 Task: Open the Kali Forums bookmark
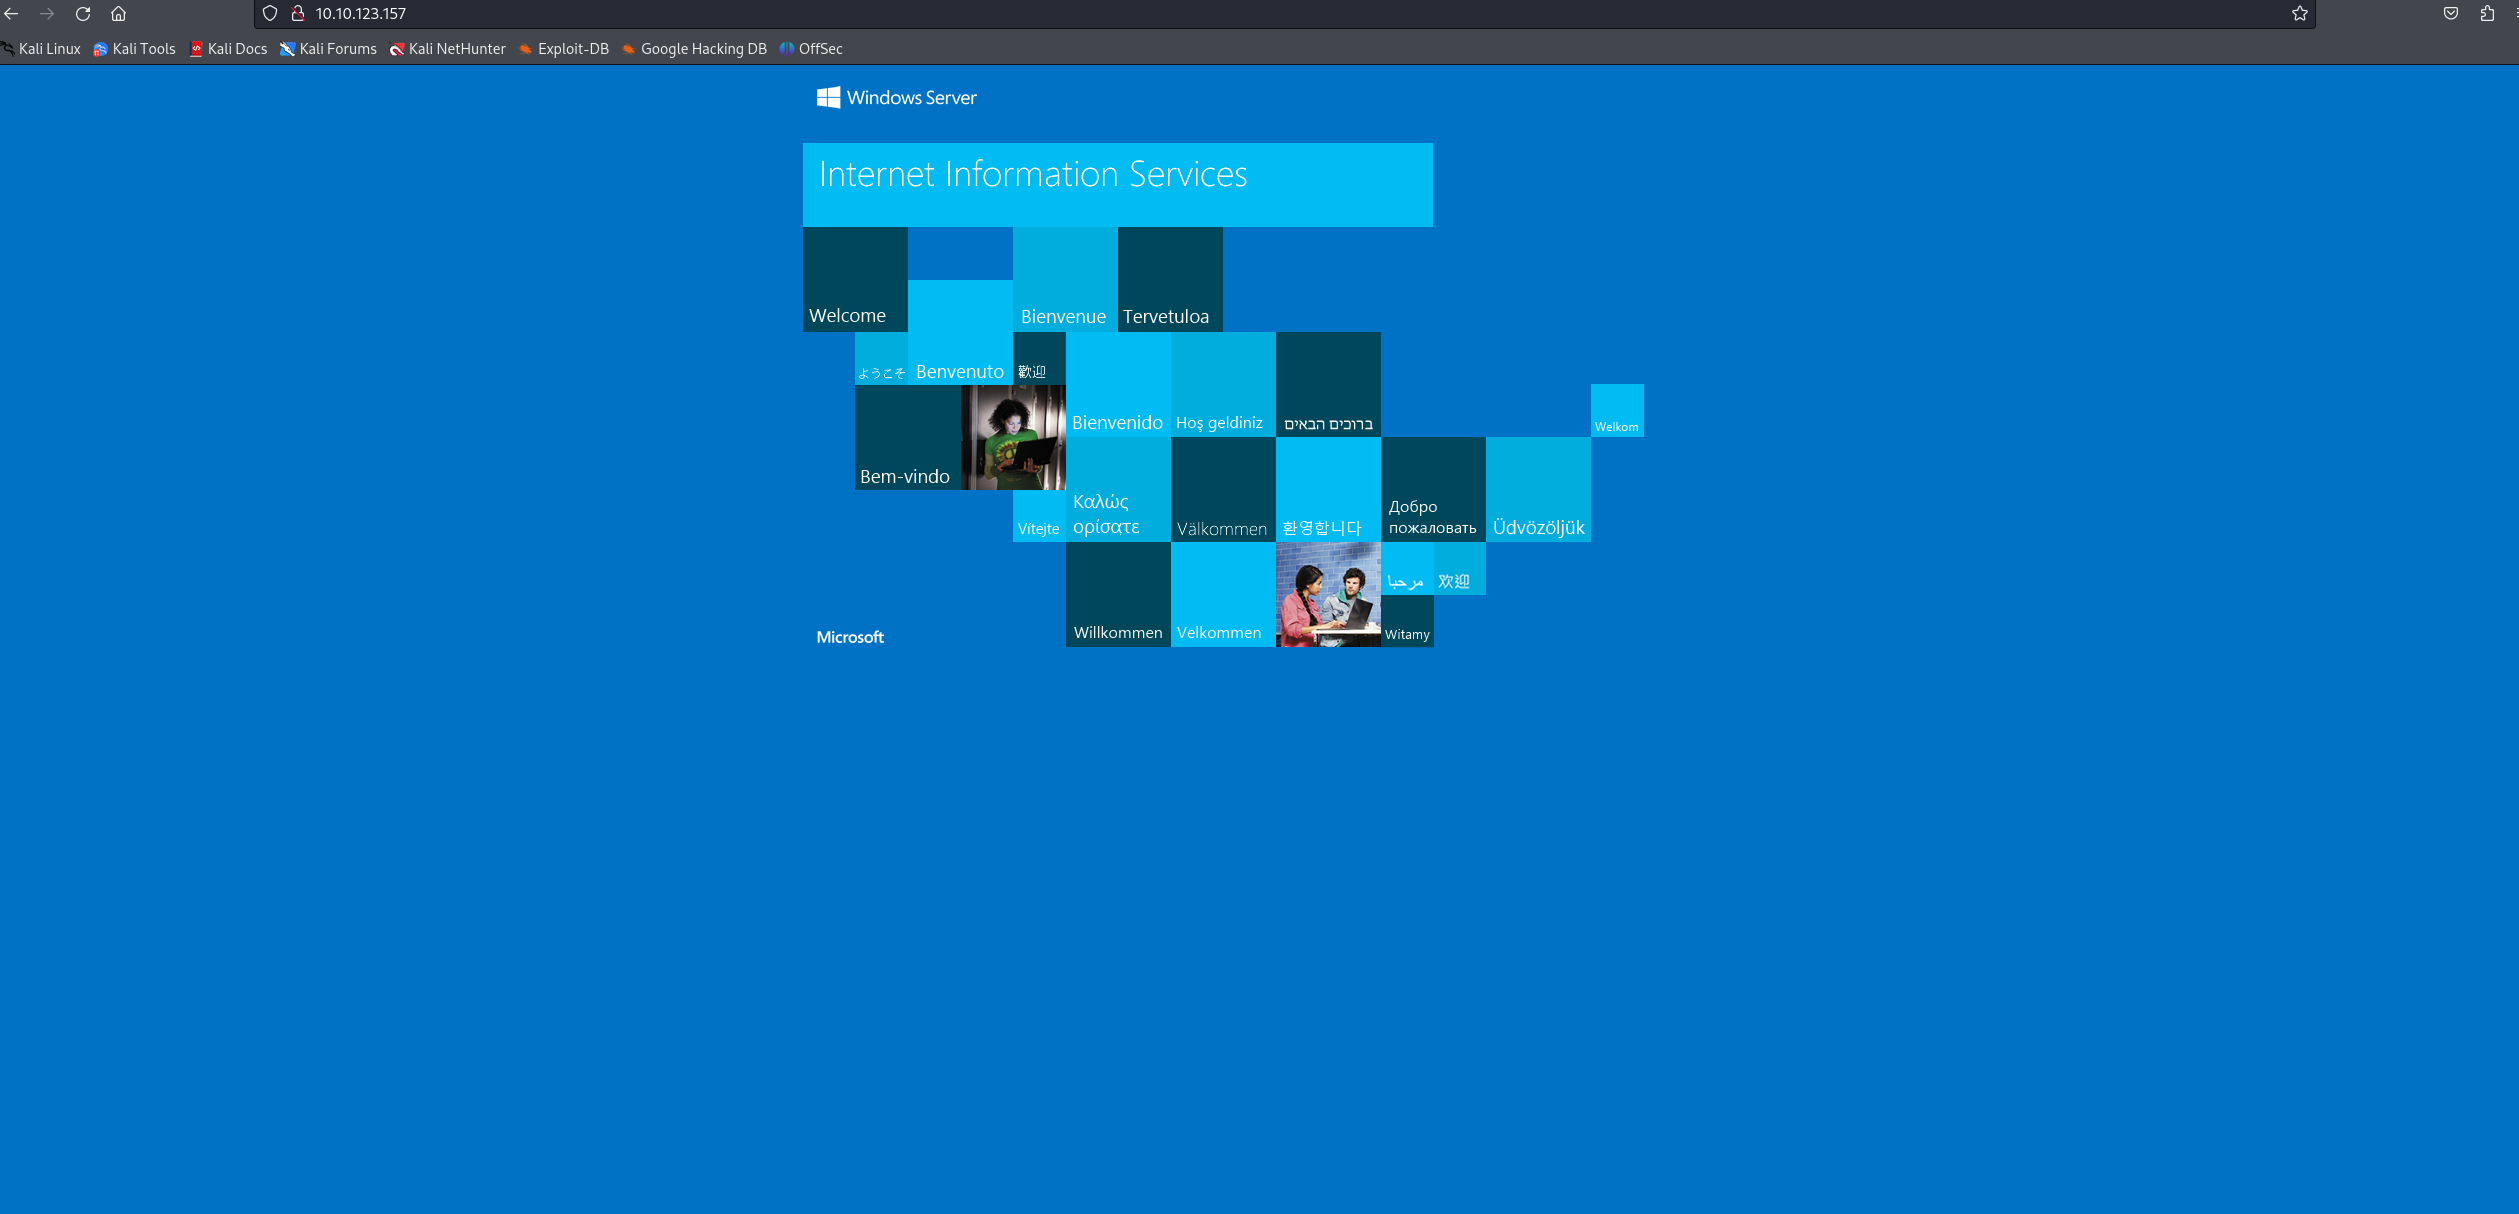pos(329,49)
